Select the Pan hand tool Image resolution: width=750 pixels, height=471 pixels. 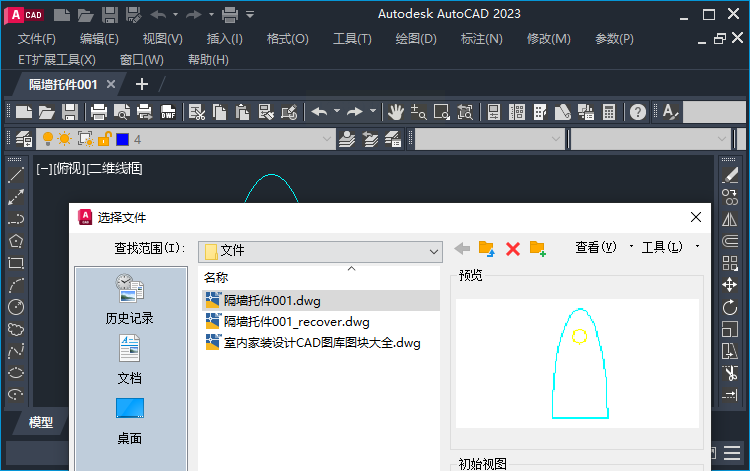point(396,112)
